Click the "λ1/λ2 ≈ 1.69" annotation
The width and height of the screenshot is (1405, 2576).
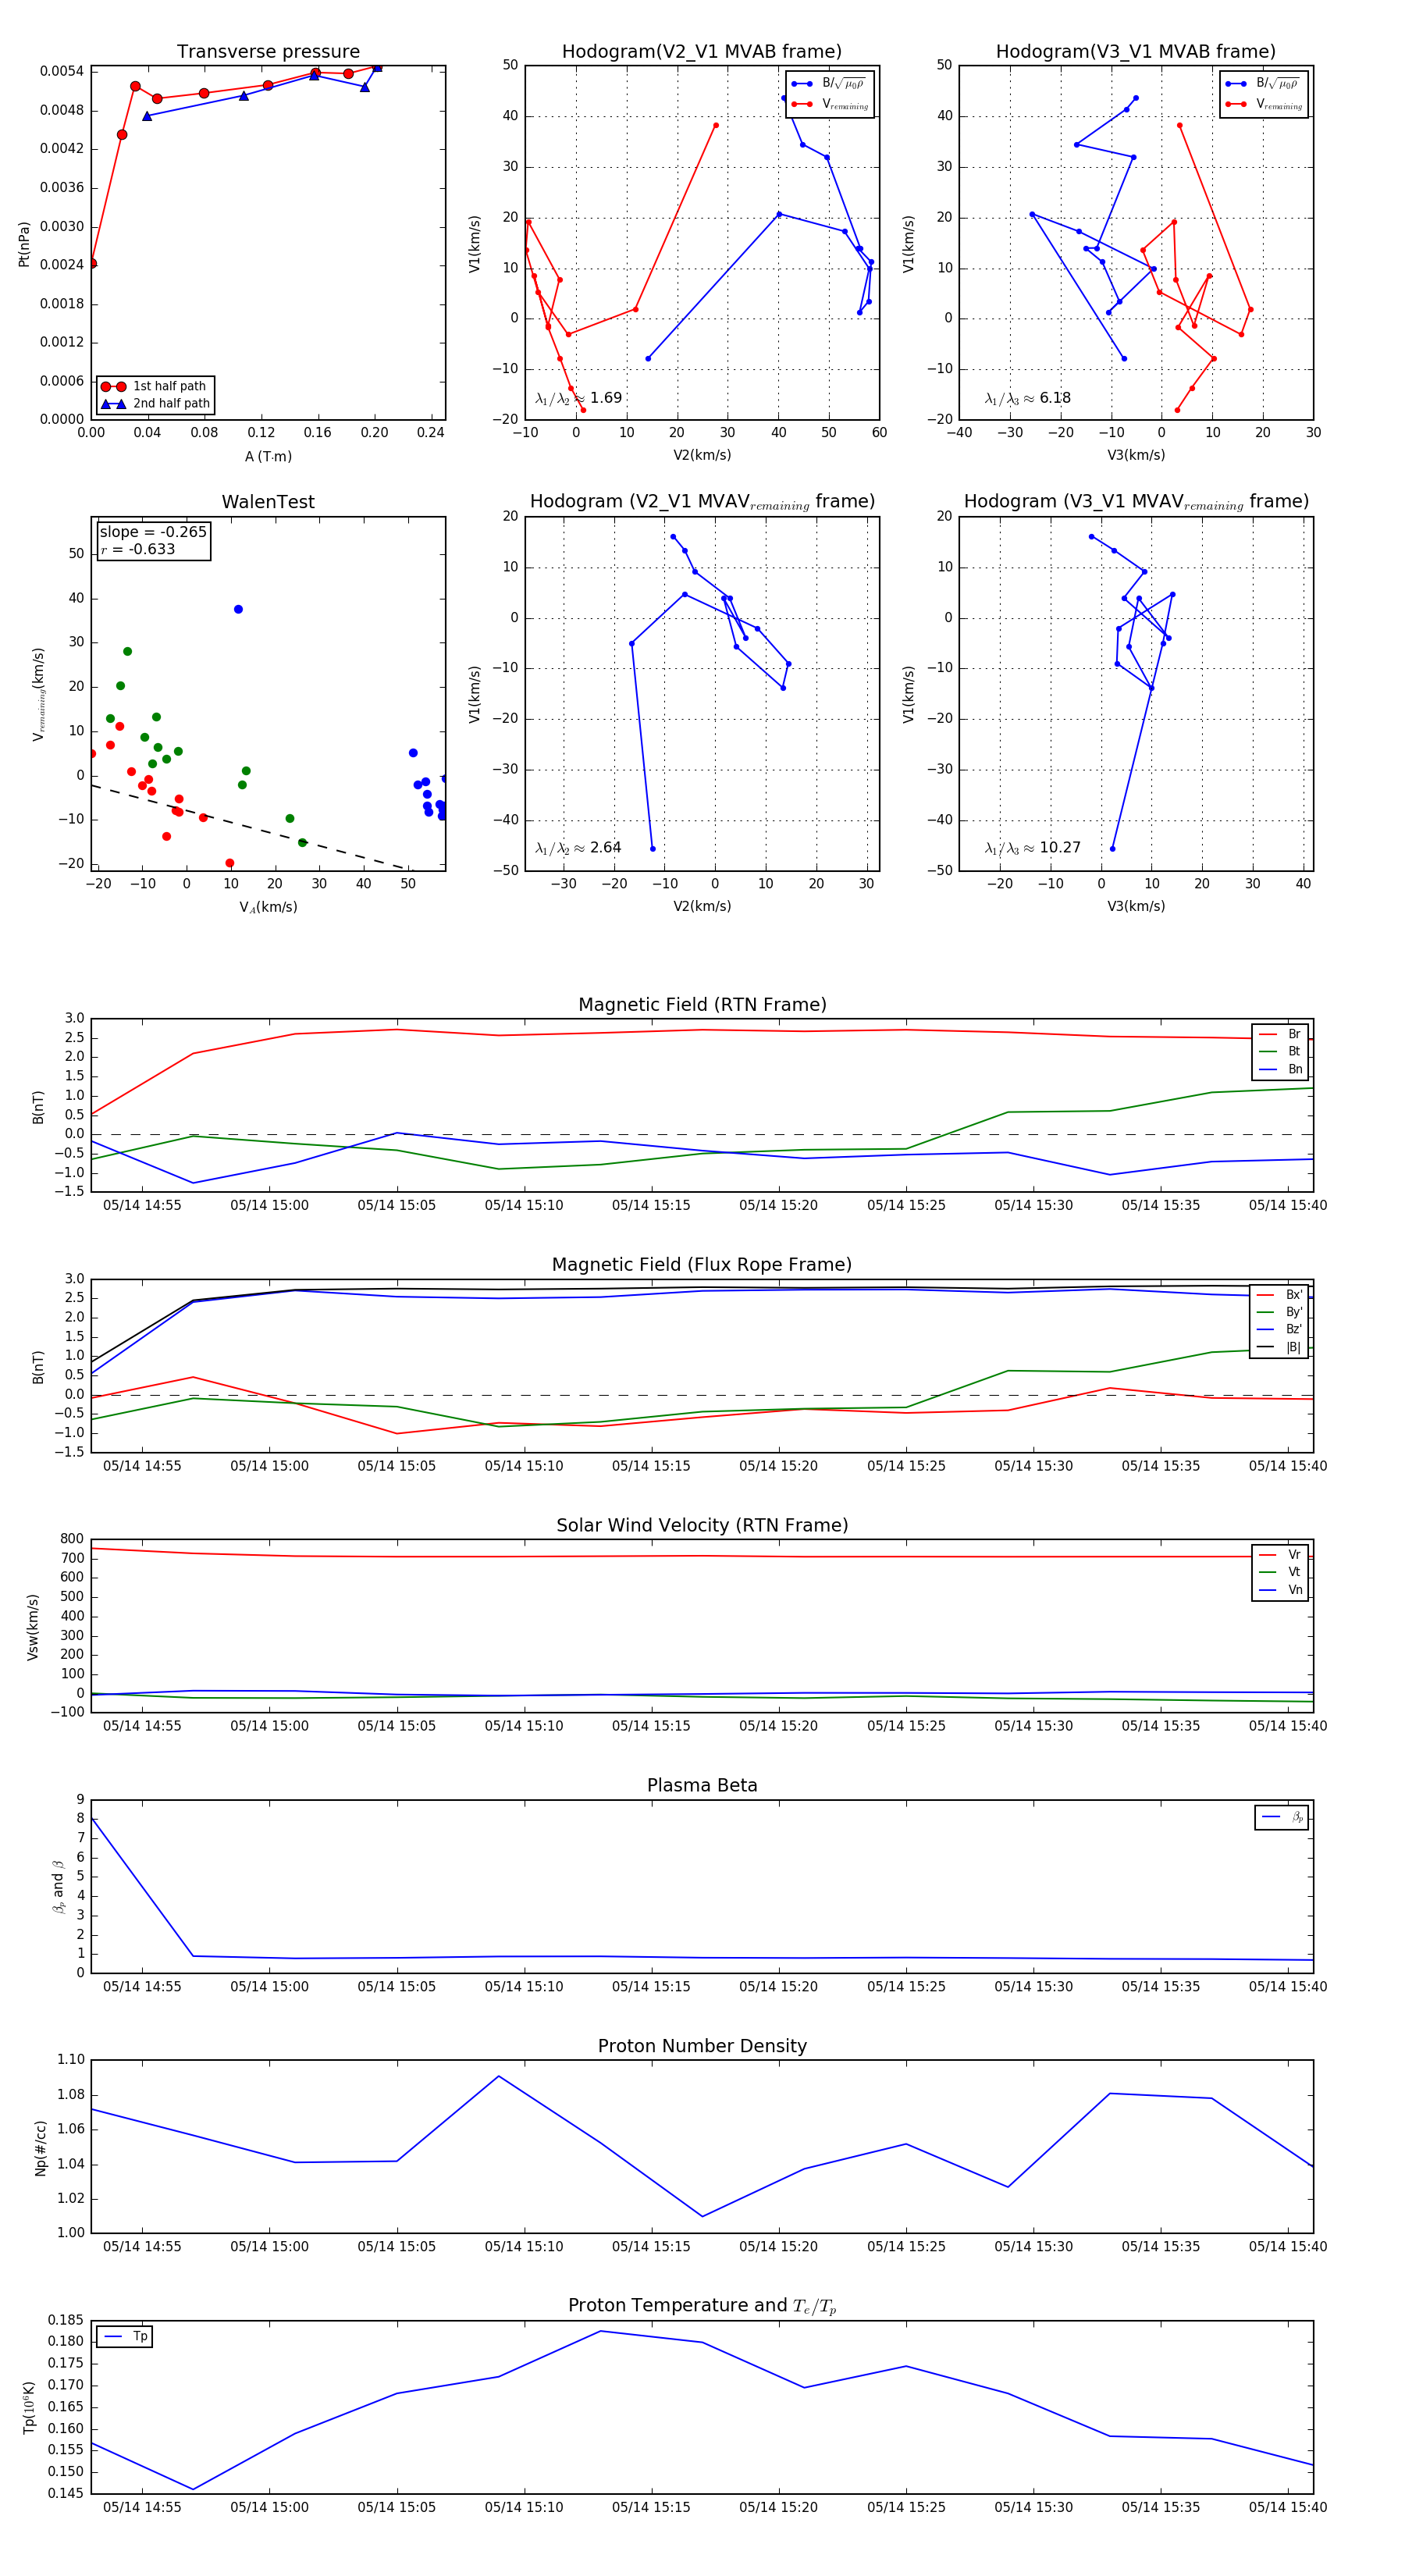(x=578, y=398)
